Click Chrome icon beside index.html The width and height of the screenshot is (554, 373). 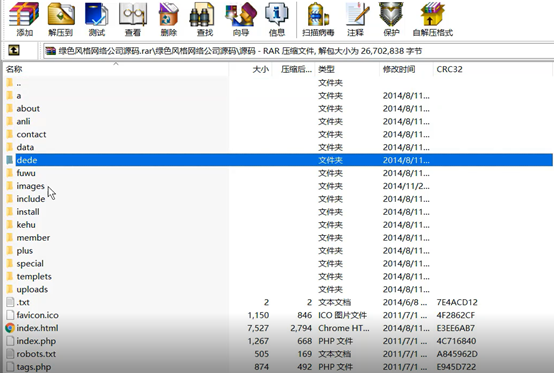tap(10, 328)
